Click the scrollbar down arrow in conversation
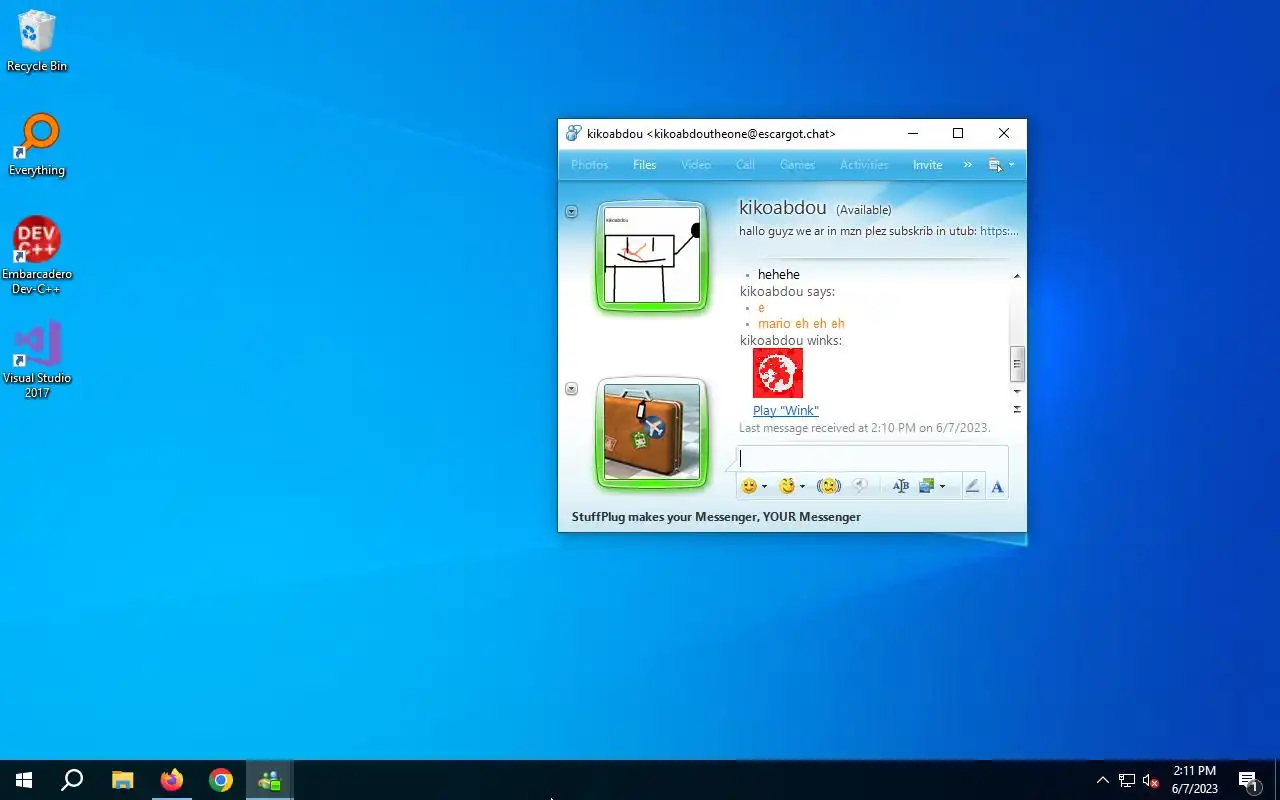1280x800 pixels. [x=1017, y=391]
